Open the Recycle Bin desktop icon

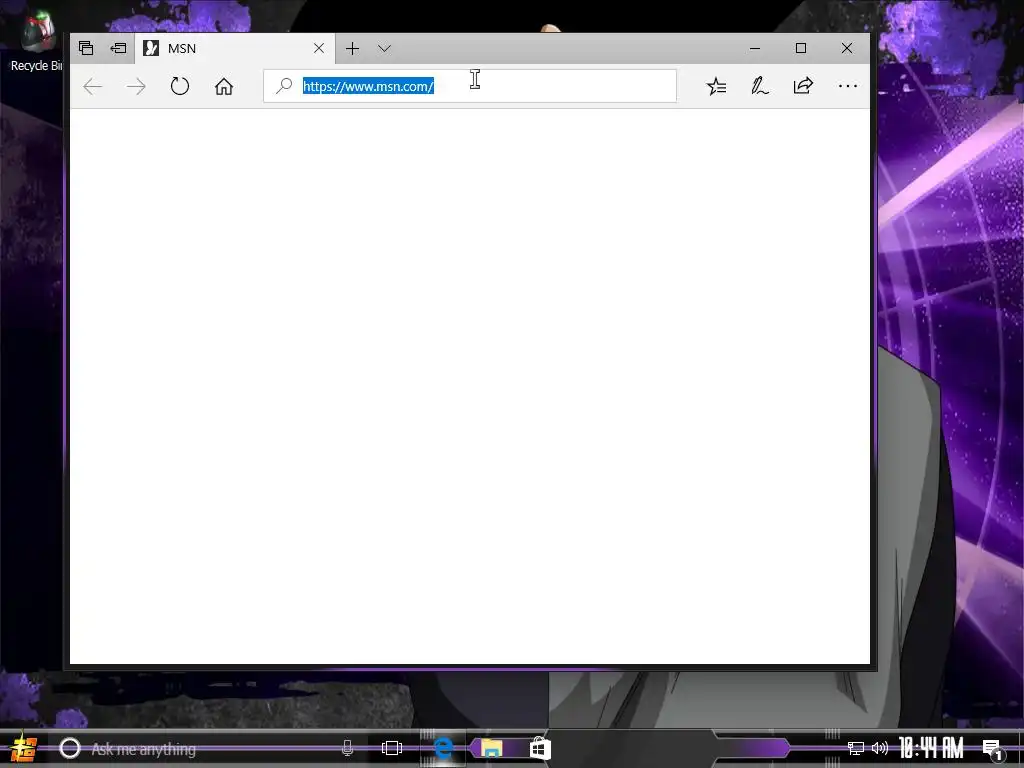pyautogui.click(x=37, y=42)
